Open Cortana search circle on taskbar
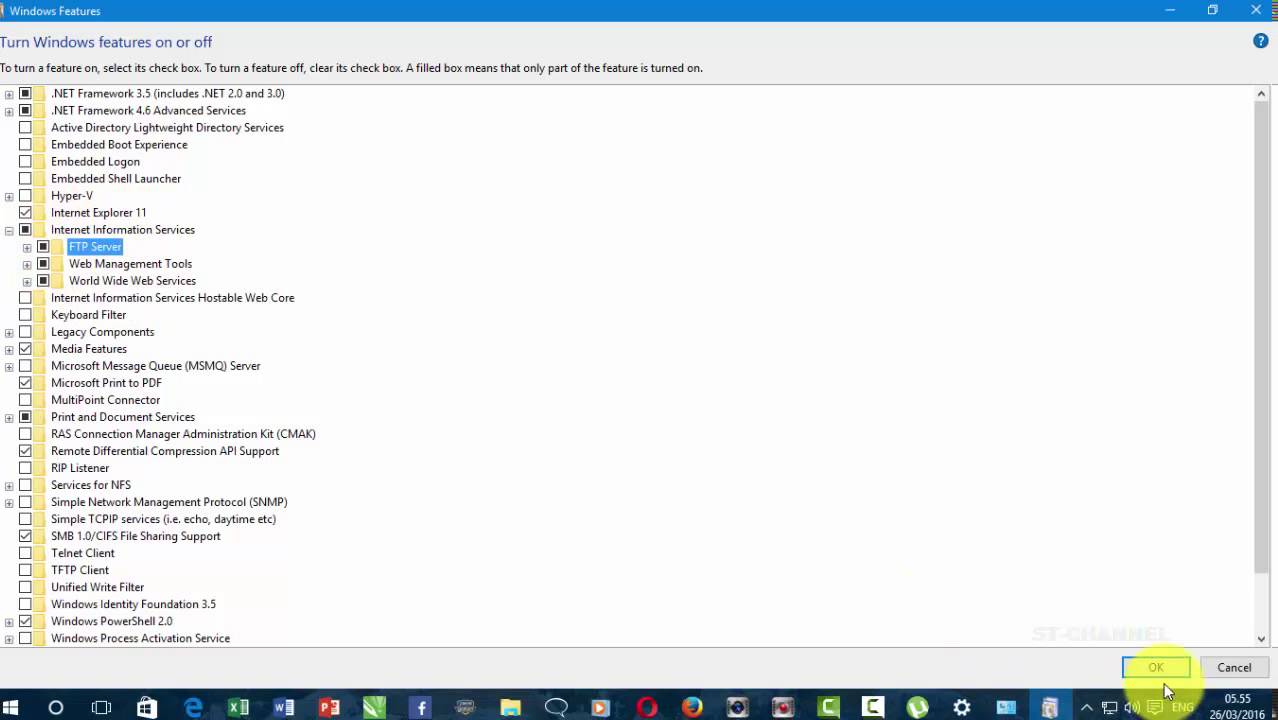The image size is (1278, 720). pyautogui.click(x=56, y=707)
